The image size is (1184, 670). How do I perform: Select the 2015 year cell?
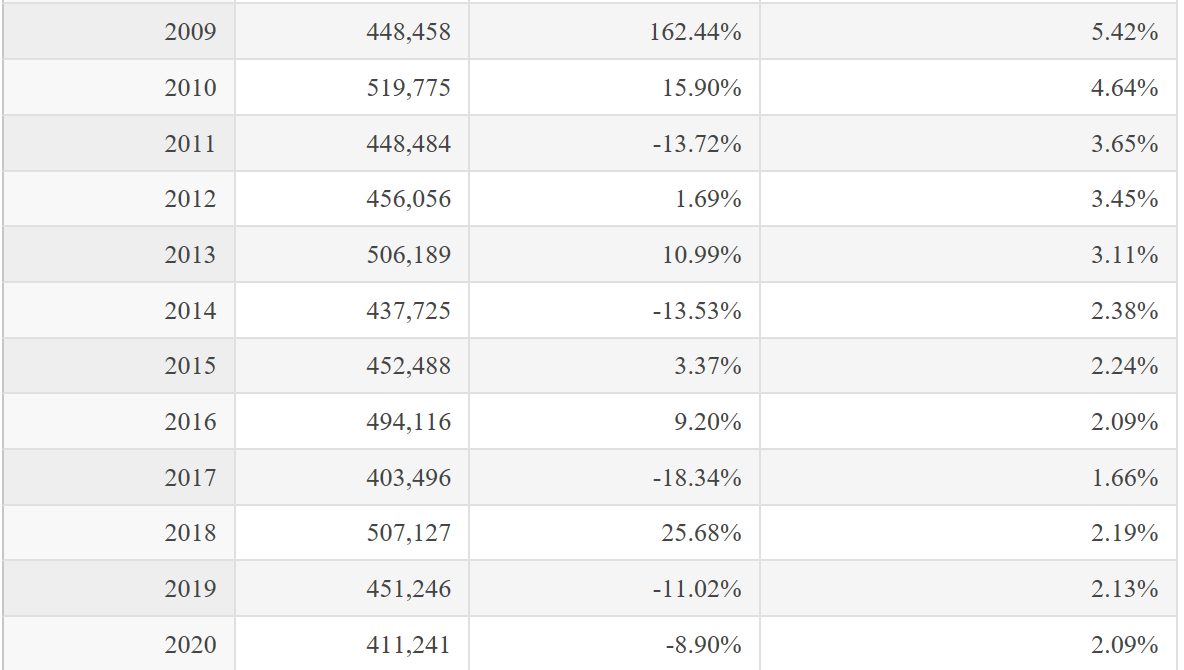pyautogui.click(x=119, y=366)
